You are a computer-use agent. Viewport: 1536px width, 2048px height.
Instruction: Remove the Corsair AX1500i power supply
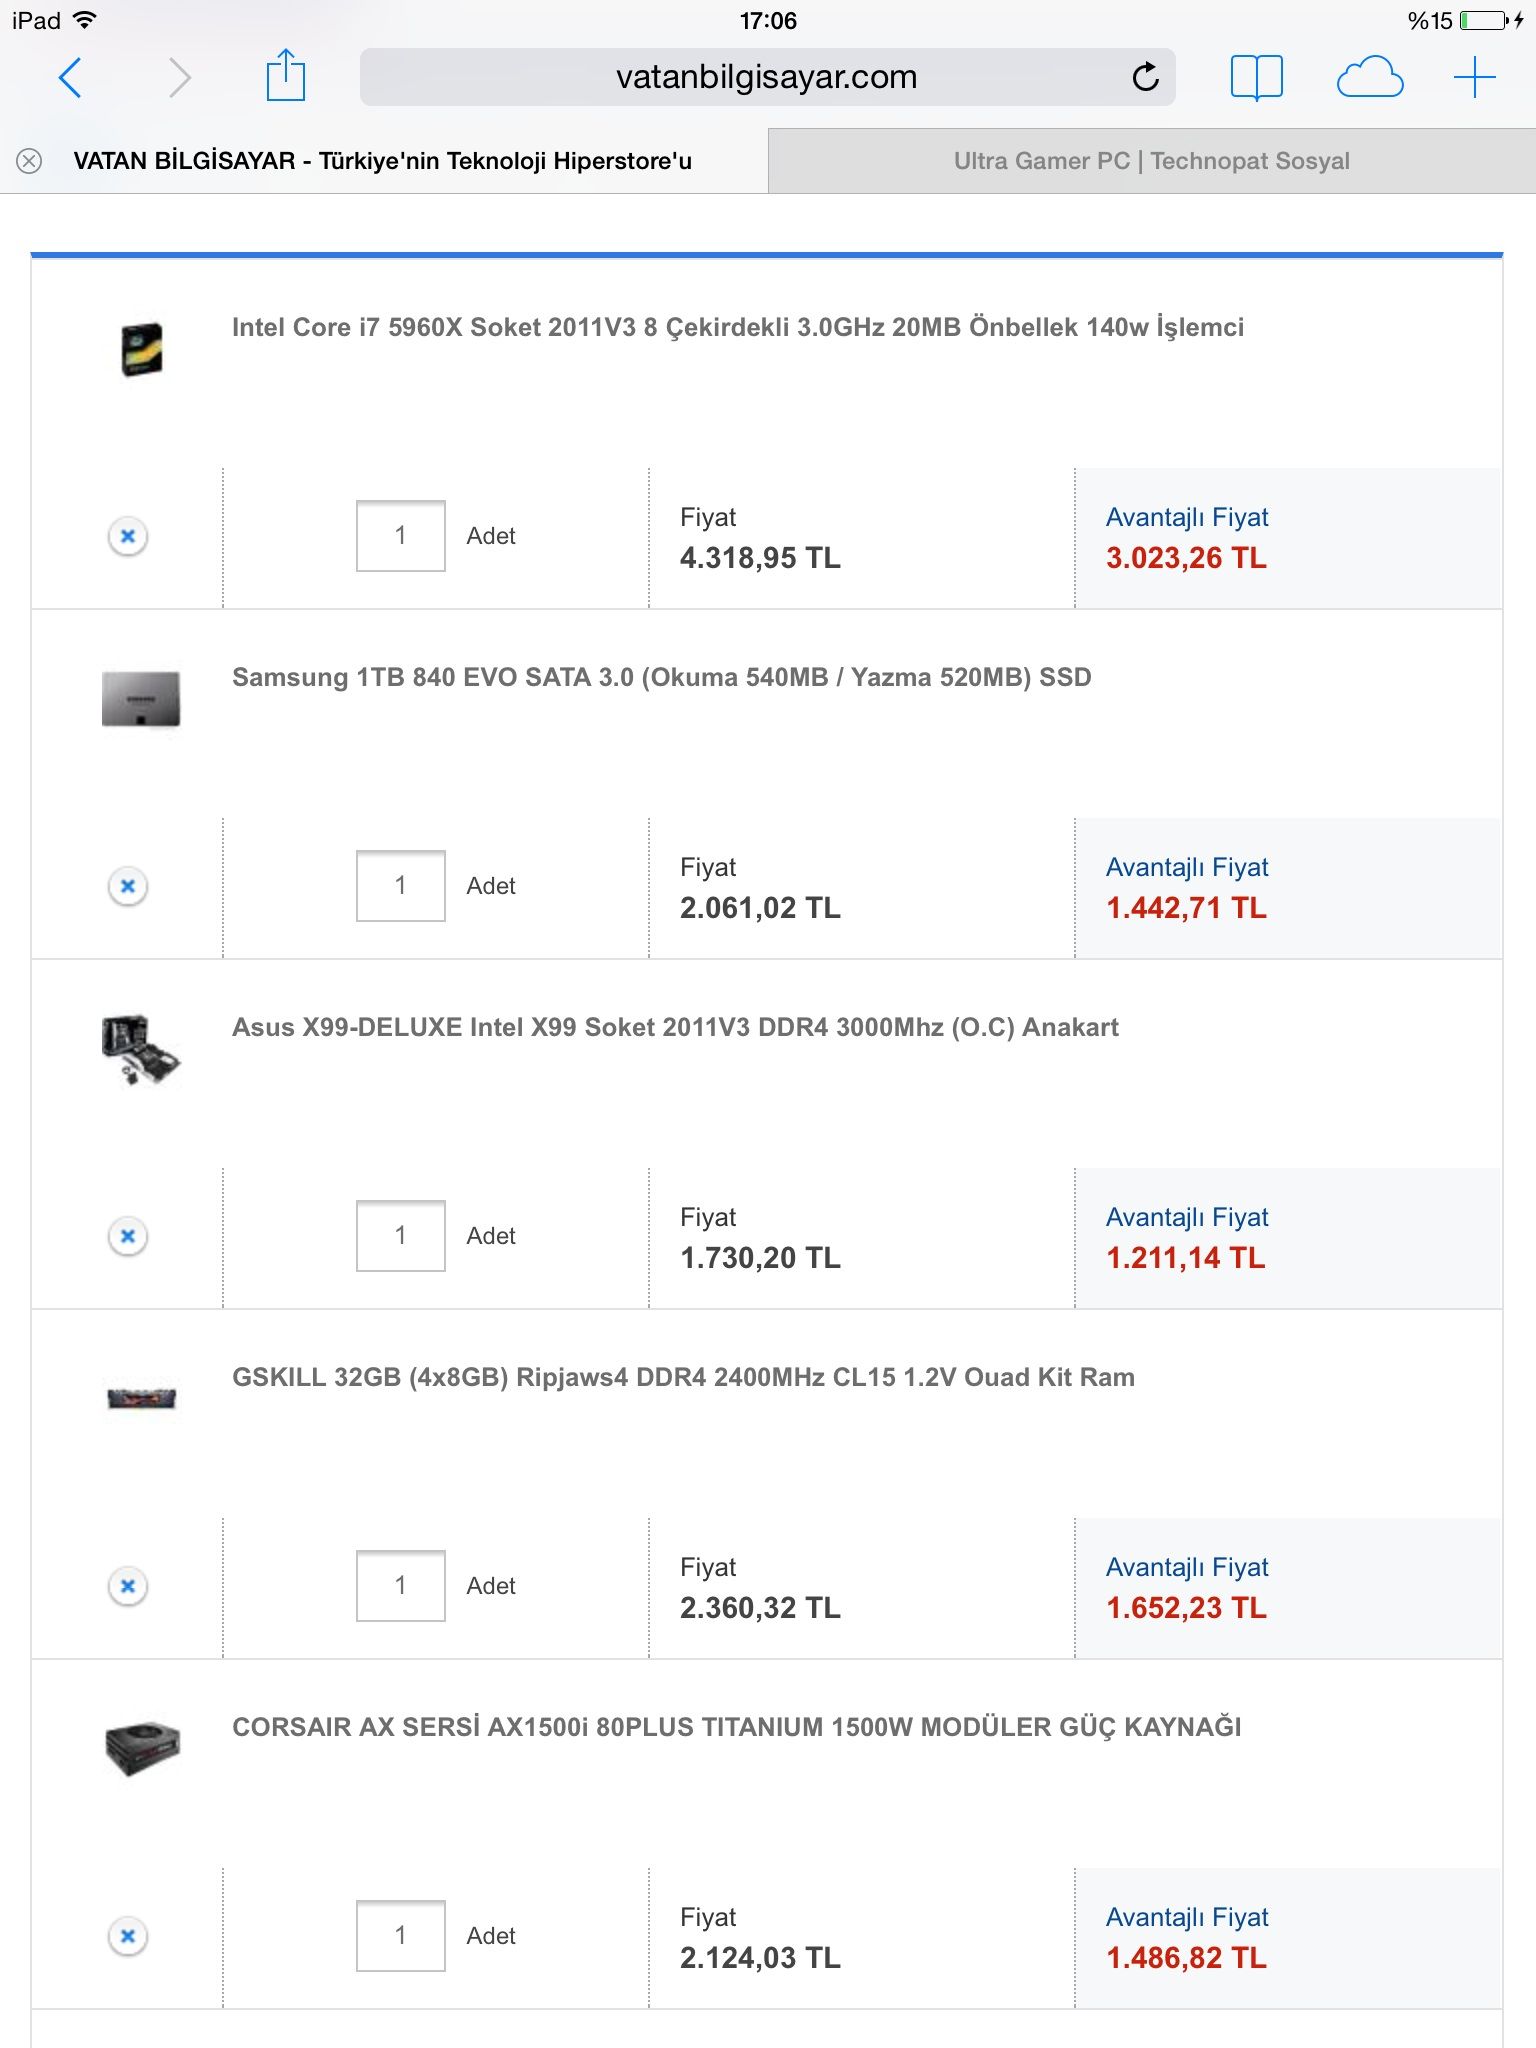point(128,1936)
